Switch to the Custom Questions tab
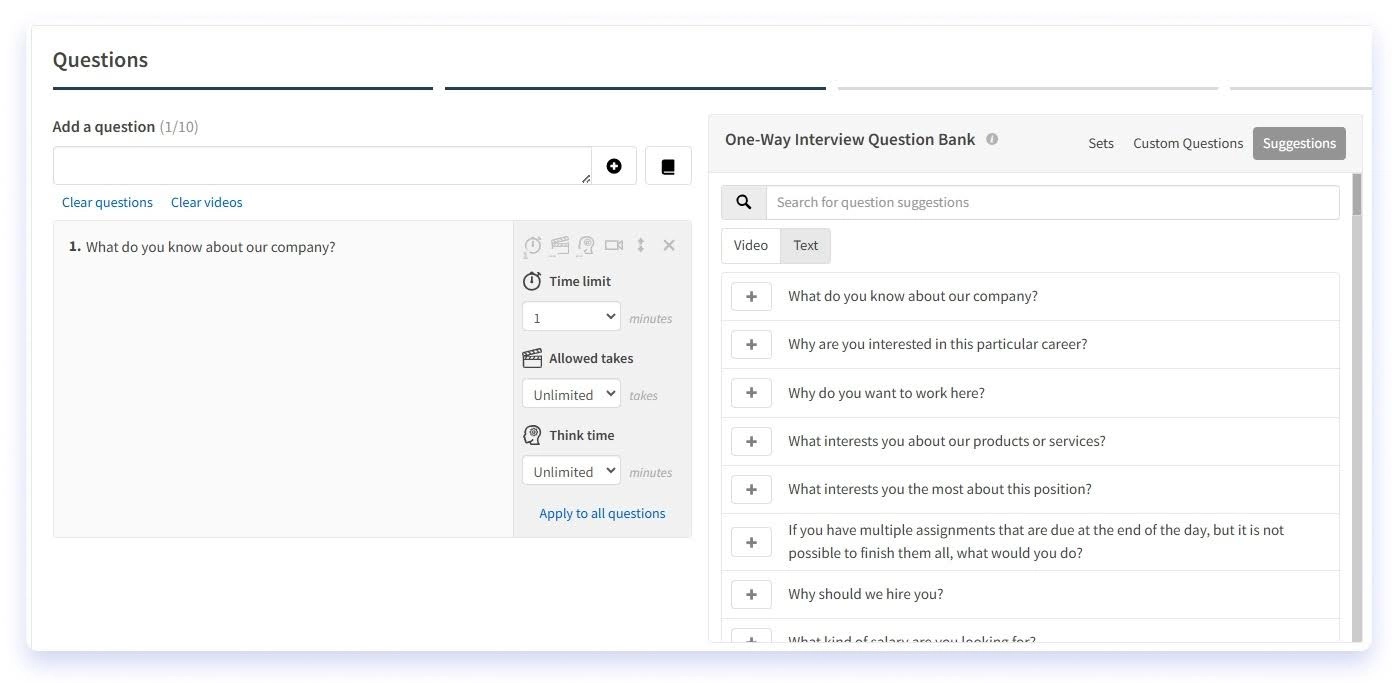This screenshot has width=1398, height=683. click(x=1188, y=143)
